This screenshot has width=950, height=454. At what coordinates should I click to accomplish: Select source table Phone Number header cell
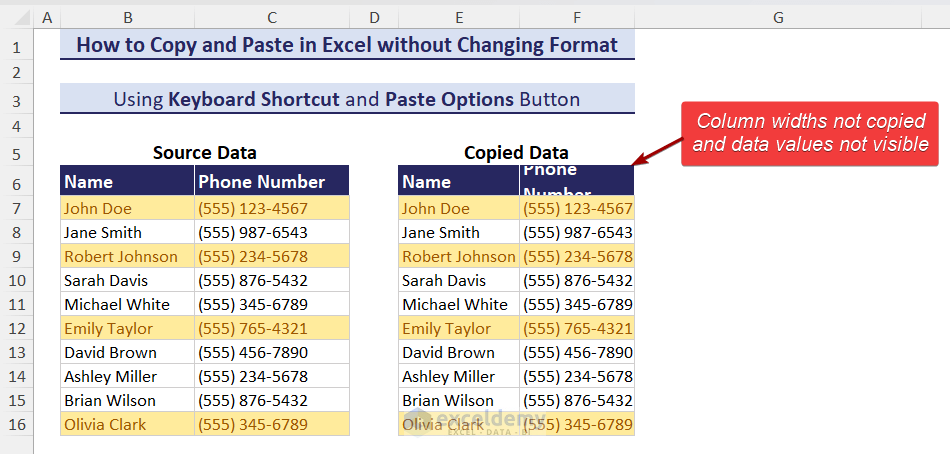[272, 181]
